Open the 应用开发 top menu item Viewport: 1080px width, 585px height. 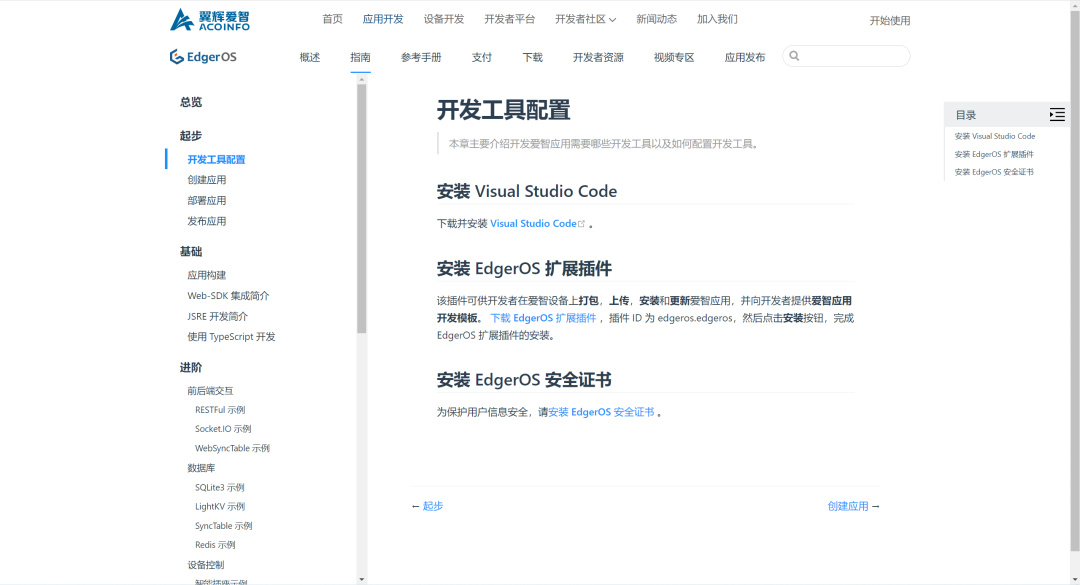383,19
